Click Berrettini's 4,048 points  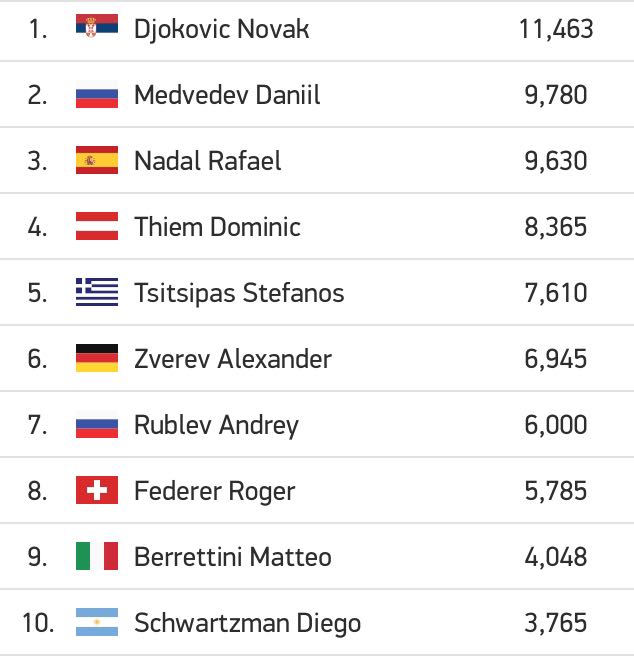click(x=556, y=557)
